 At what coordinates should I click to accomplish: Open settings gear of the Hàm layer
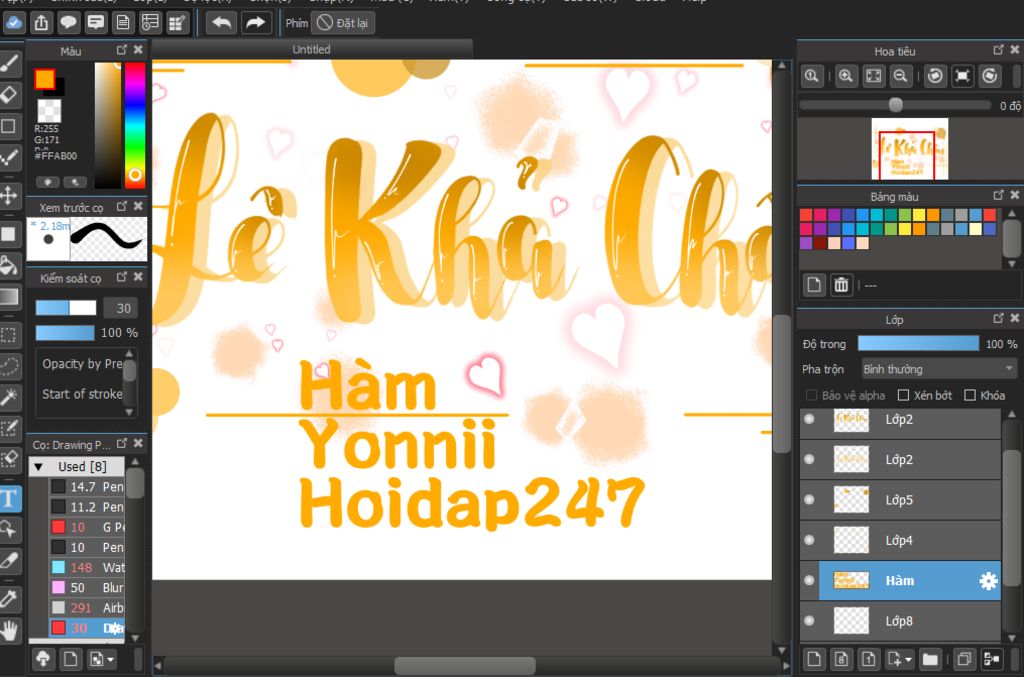[x=988, y=581]
